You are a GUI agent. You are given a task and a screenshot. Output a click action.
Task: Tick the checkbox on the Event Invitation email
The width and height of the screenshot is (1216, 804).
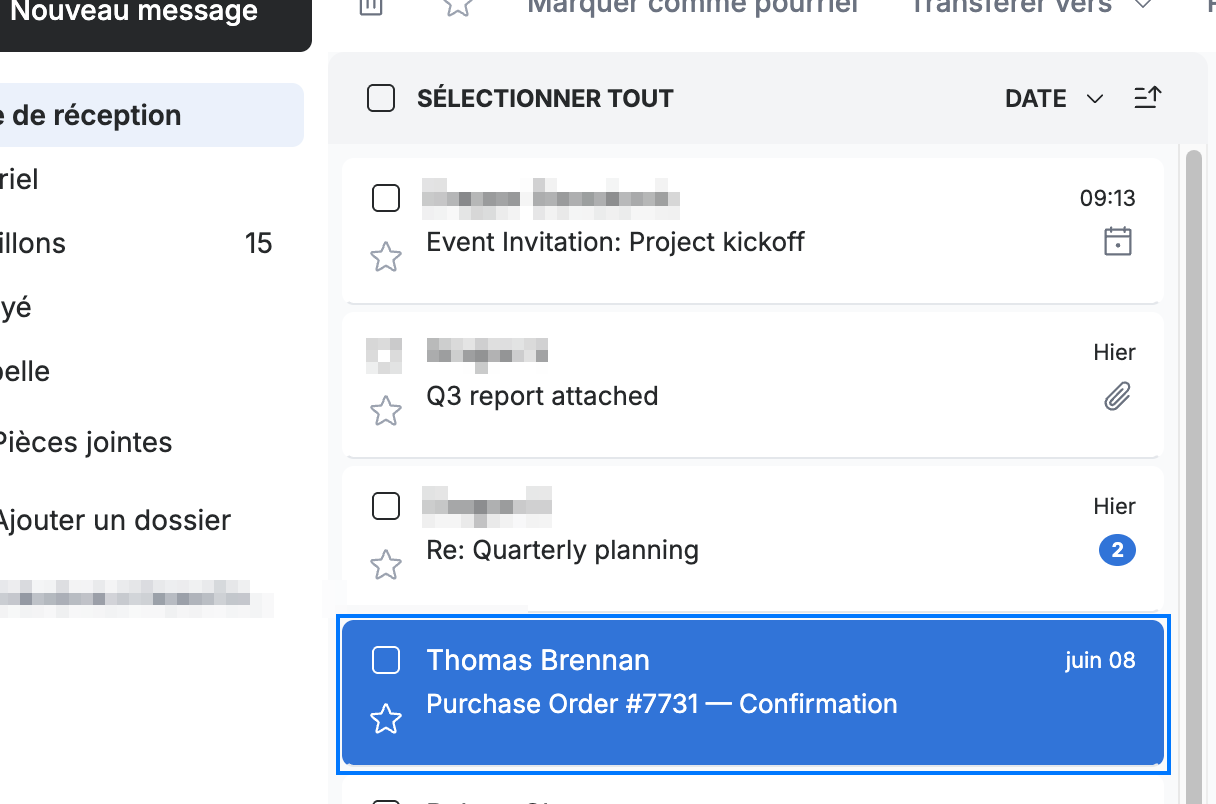click(x=386, y=198)
